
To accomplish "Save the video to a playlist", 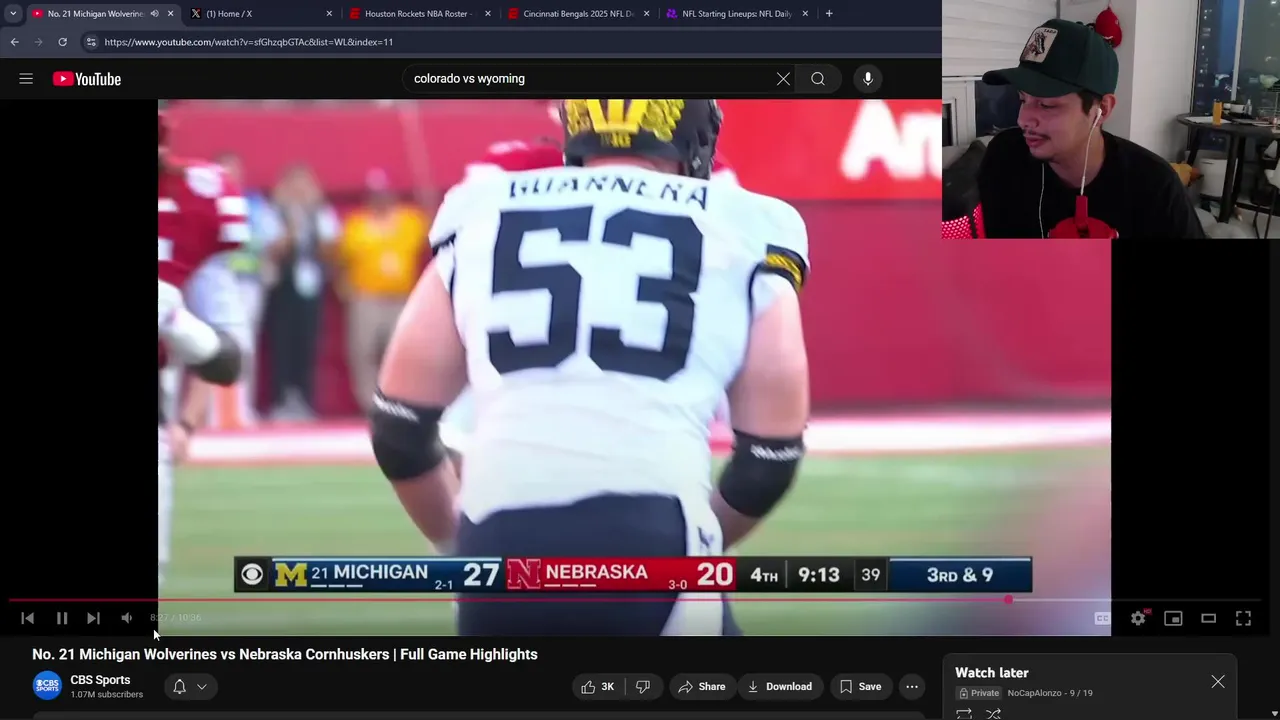I will tap(860, 687).
